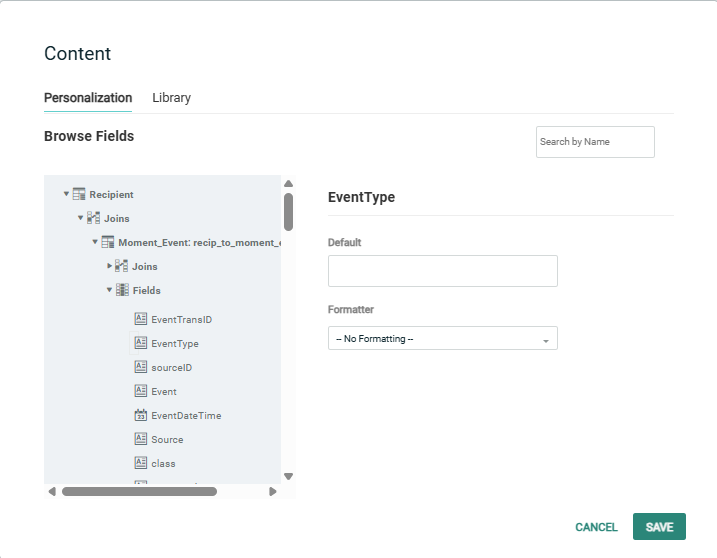The height and width of the screenshot is (558, 717).
Task: Select the Personalization tab
Action: point(88,98)
